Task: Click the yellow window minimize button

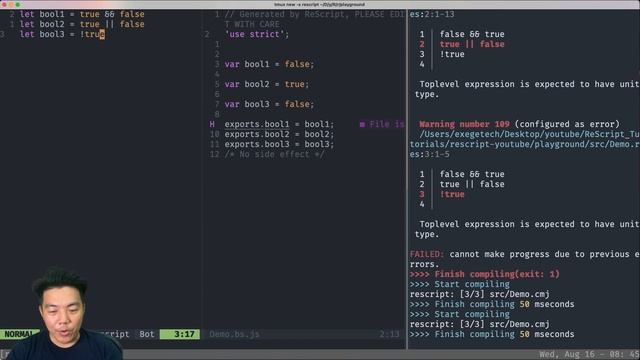Action: (x=11, y=4)
